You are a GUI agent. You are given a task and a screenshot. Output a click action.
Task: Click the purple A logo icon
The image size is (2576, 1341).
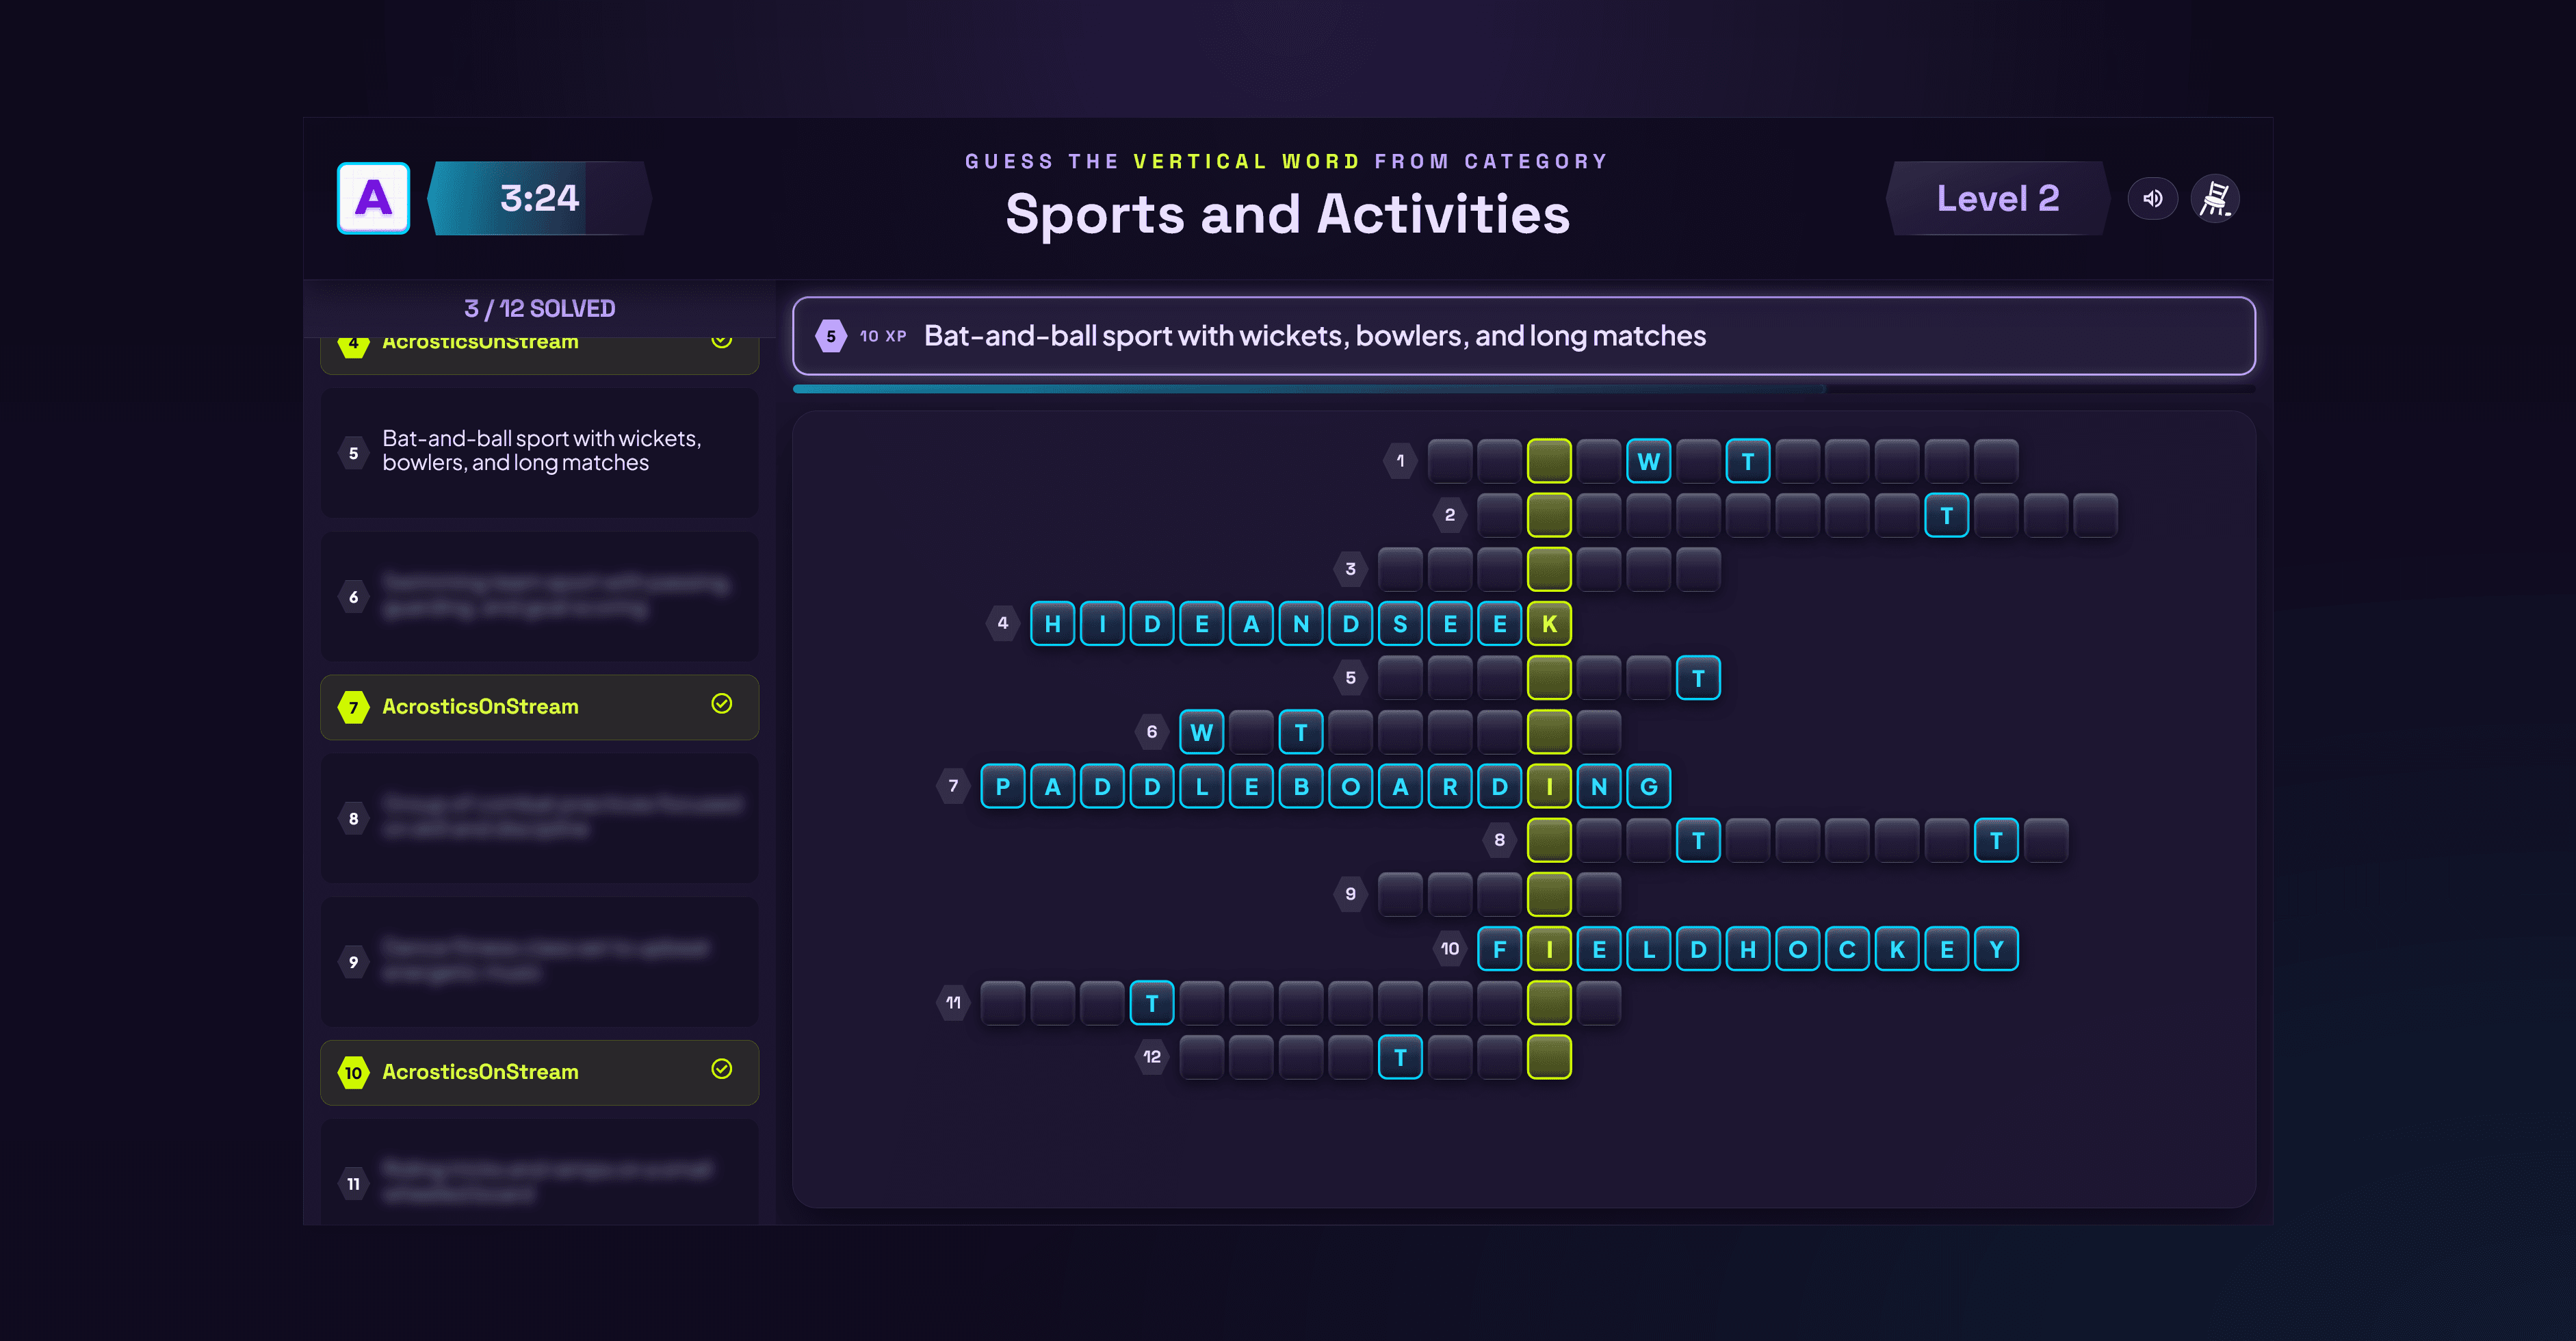click(373, 198)
